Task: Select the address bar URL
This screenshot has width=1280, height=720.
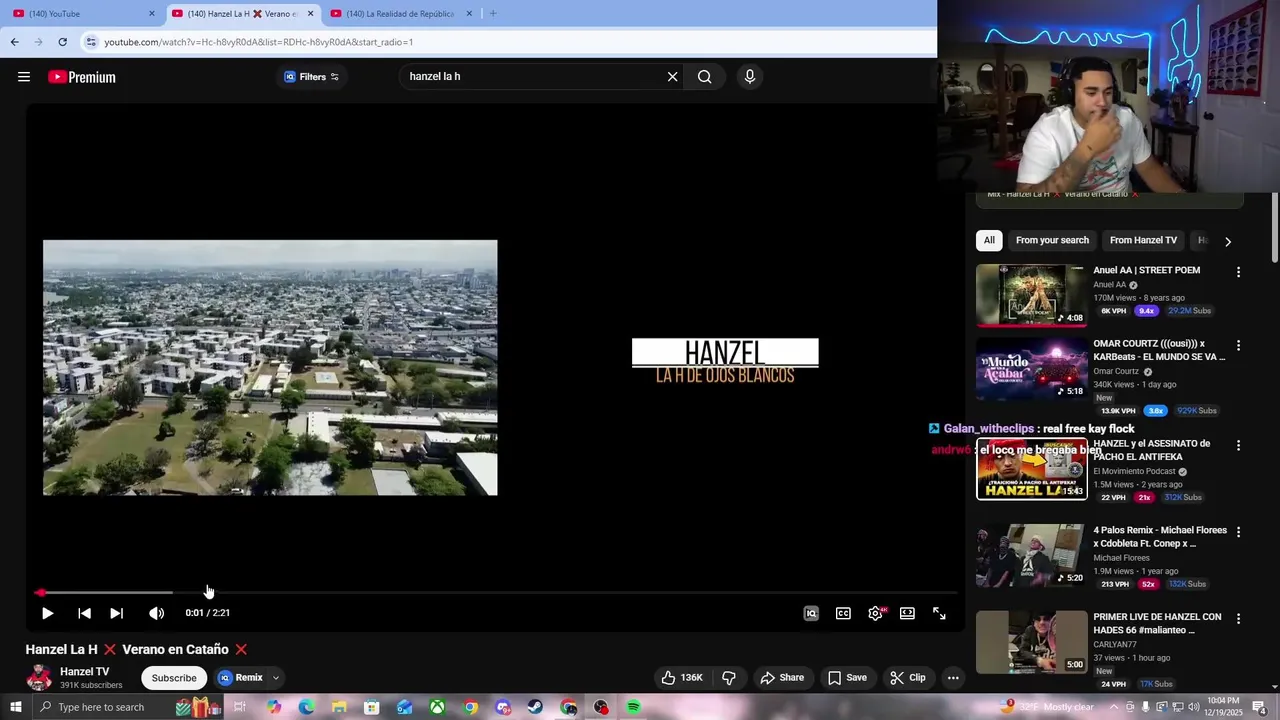Action: pyautogui.click(x=259, y=42)
